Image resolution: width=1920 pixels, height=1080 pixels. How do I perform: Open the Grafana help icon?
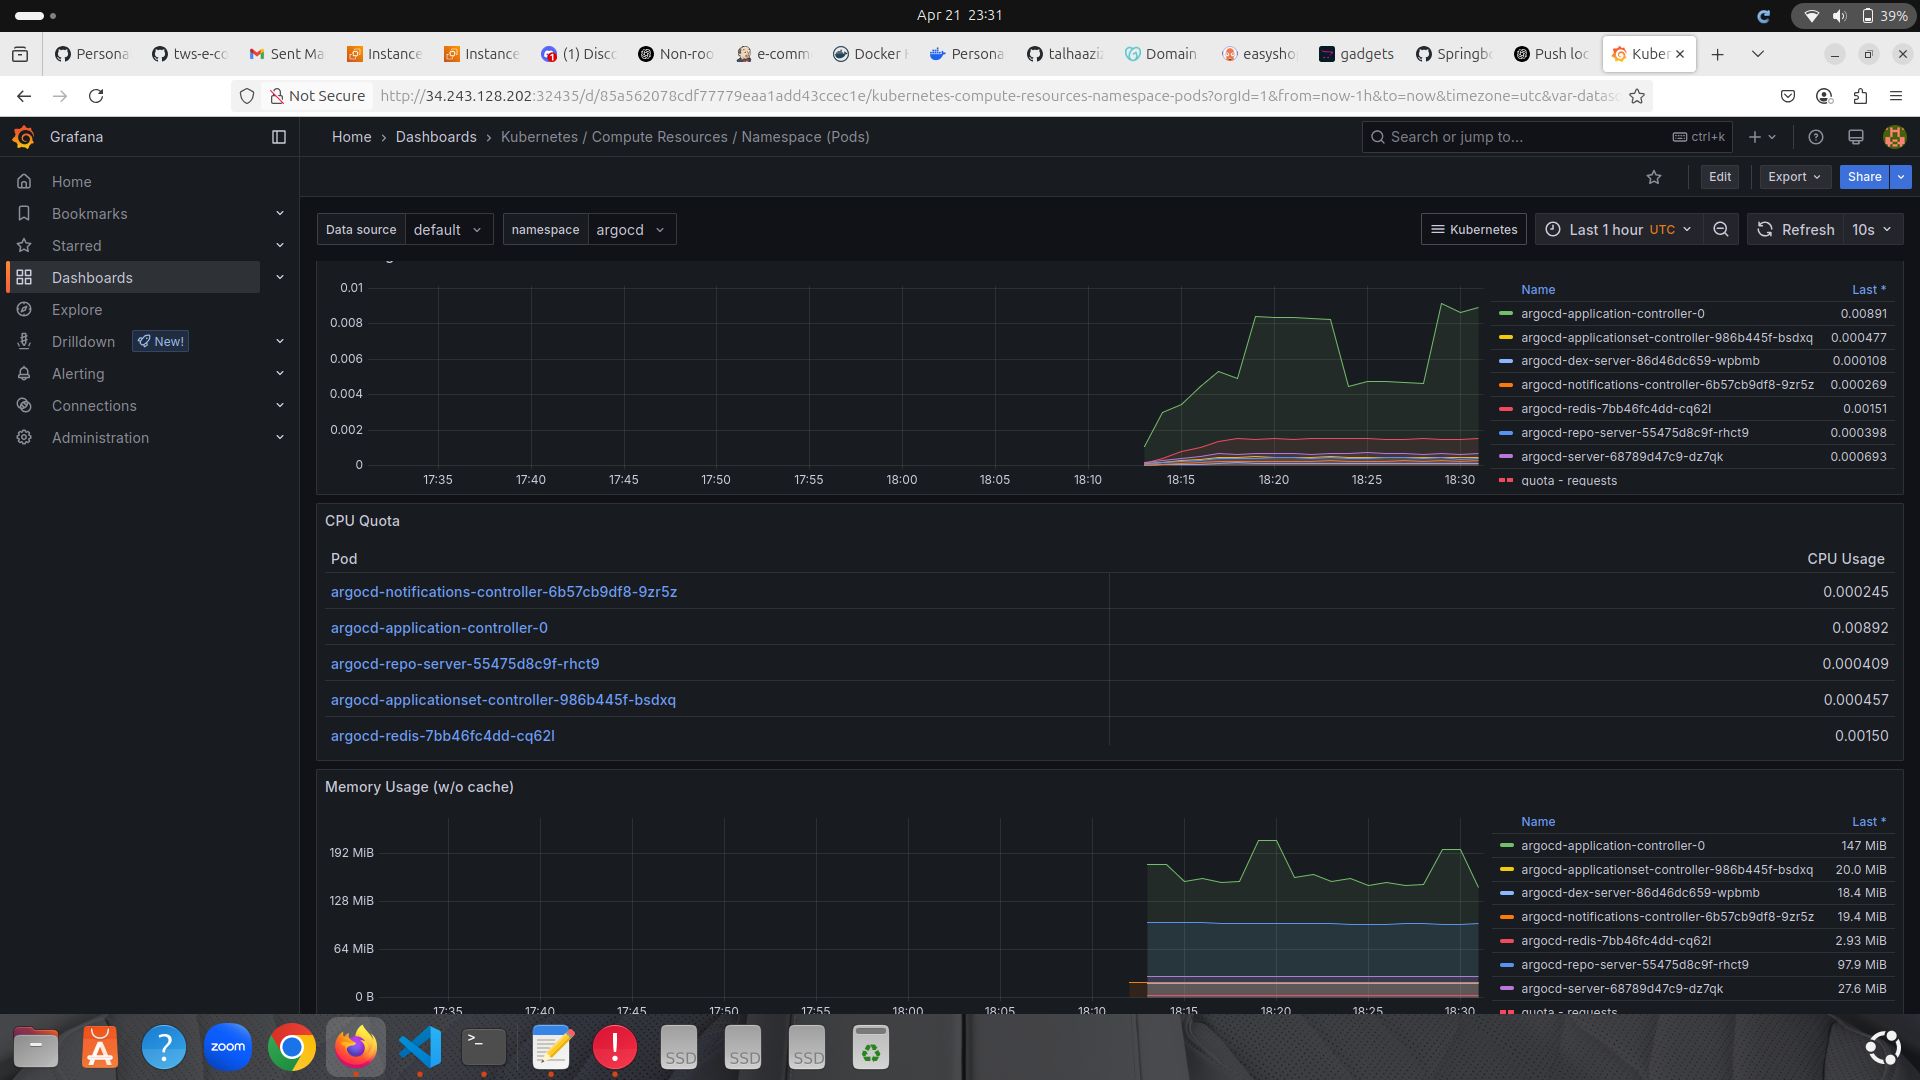click(x=1816, y=137)
